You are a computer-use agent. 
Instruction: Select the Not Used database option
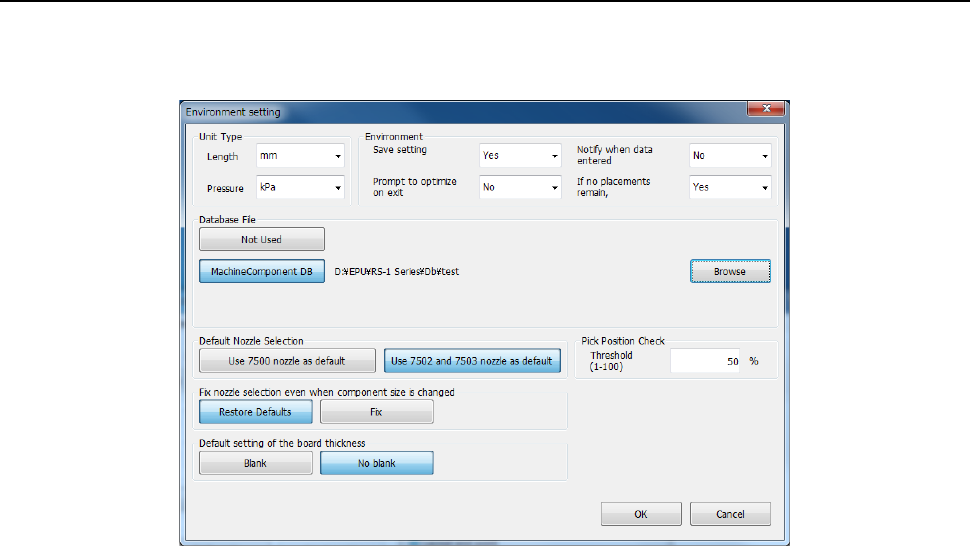[x=262, y=239]
